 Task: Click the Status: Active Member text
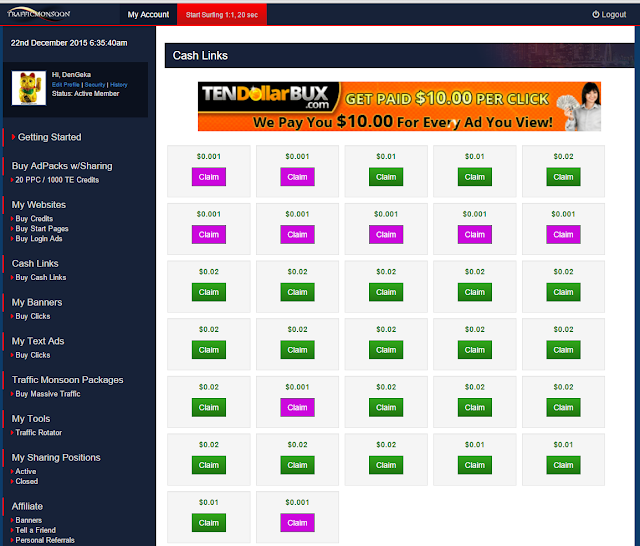pyautogui.click(x=85, y=93)
